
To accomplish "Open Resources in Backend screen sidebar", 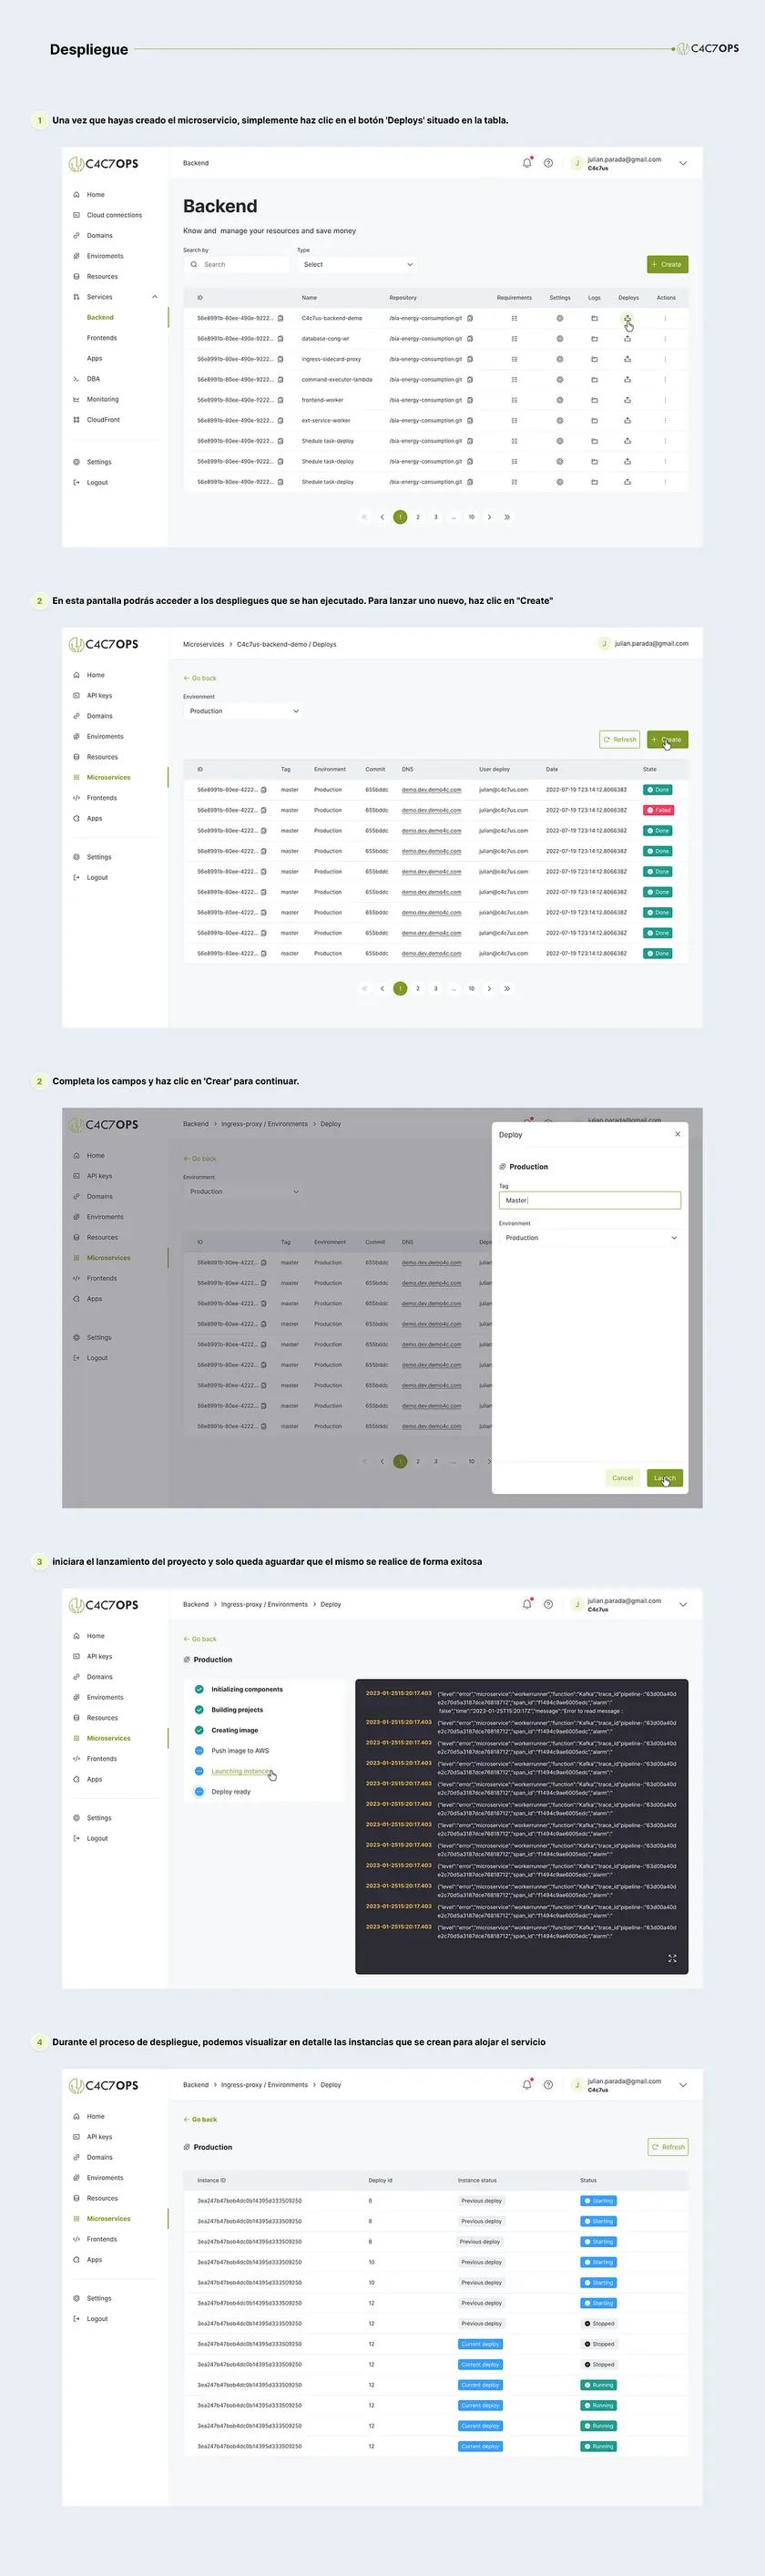I will click(102, 277).
